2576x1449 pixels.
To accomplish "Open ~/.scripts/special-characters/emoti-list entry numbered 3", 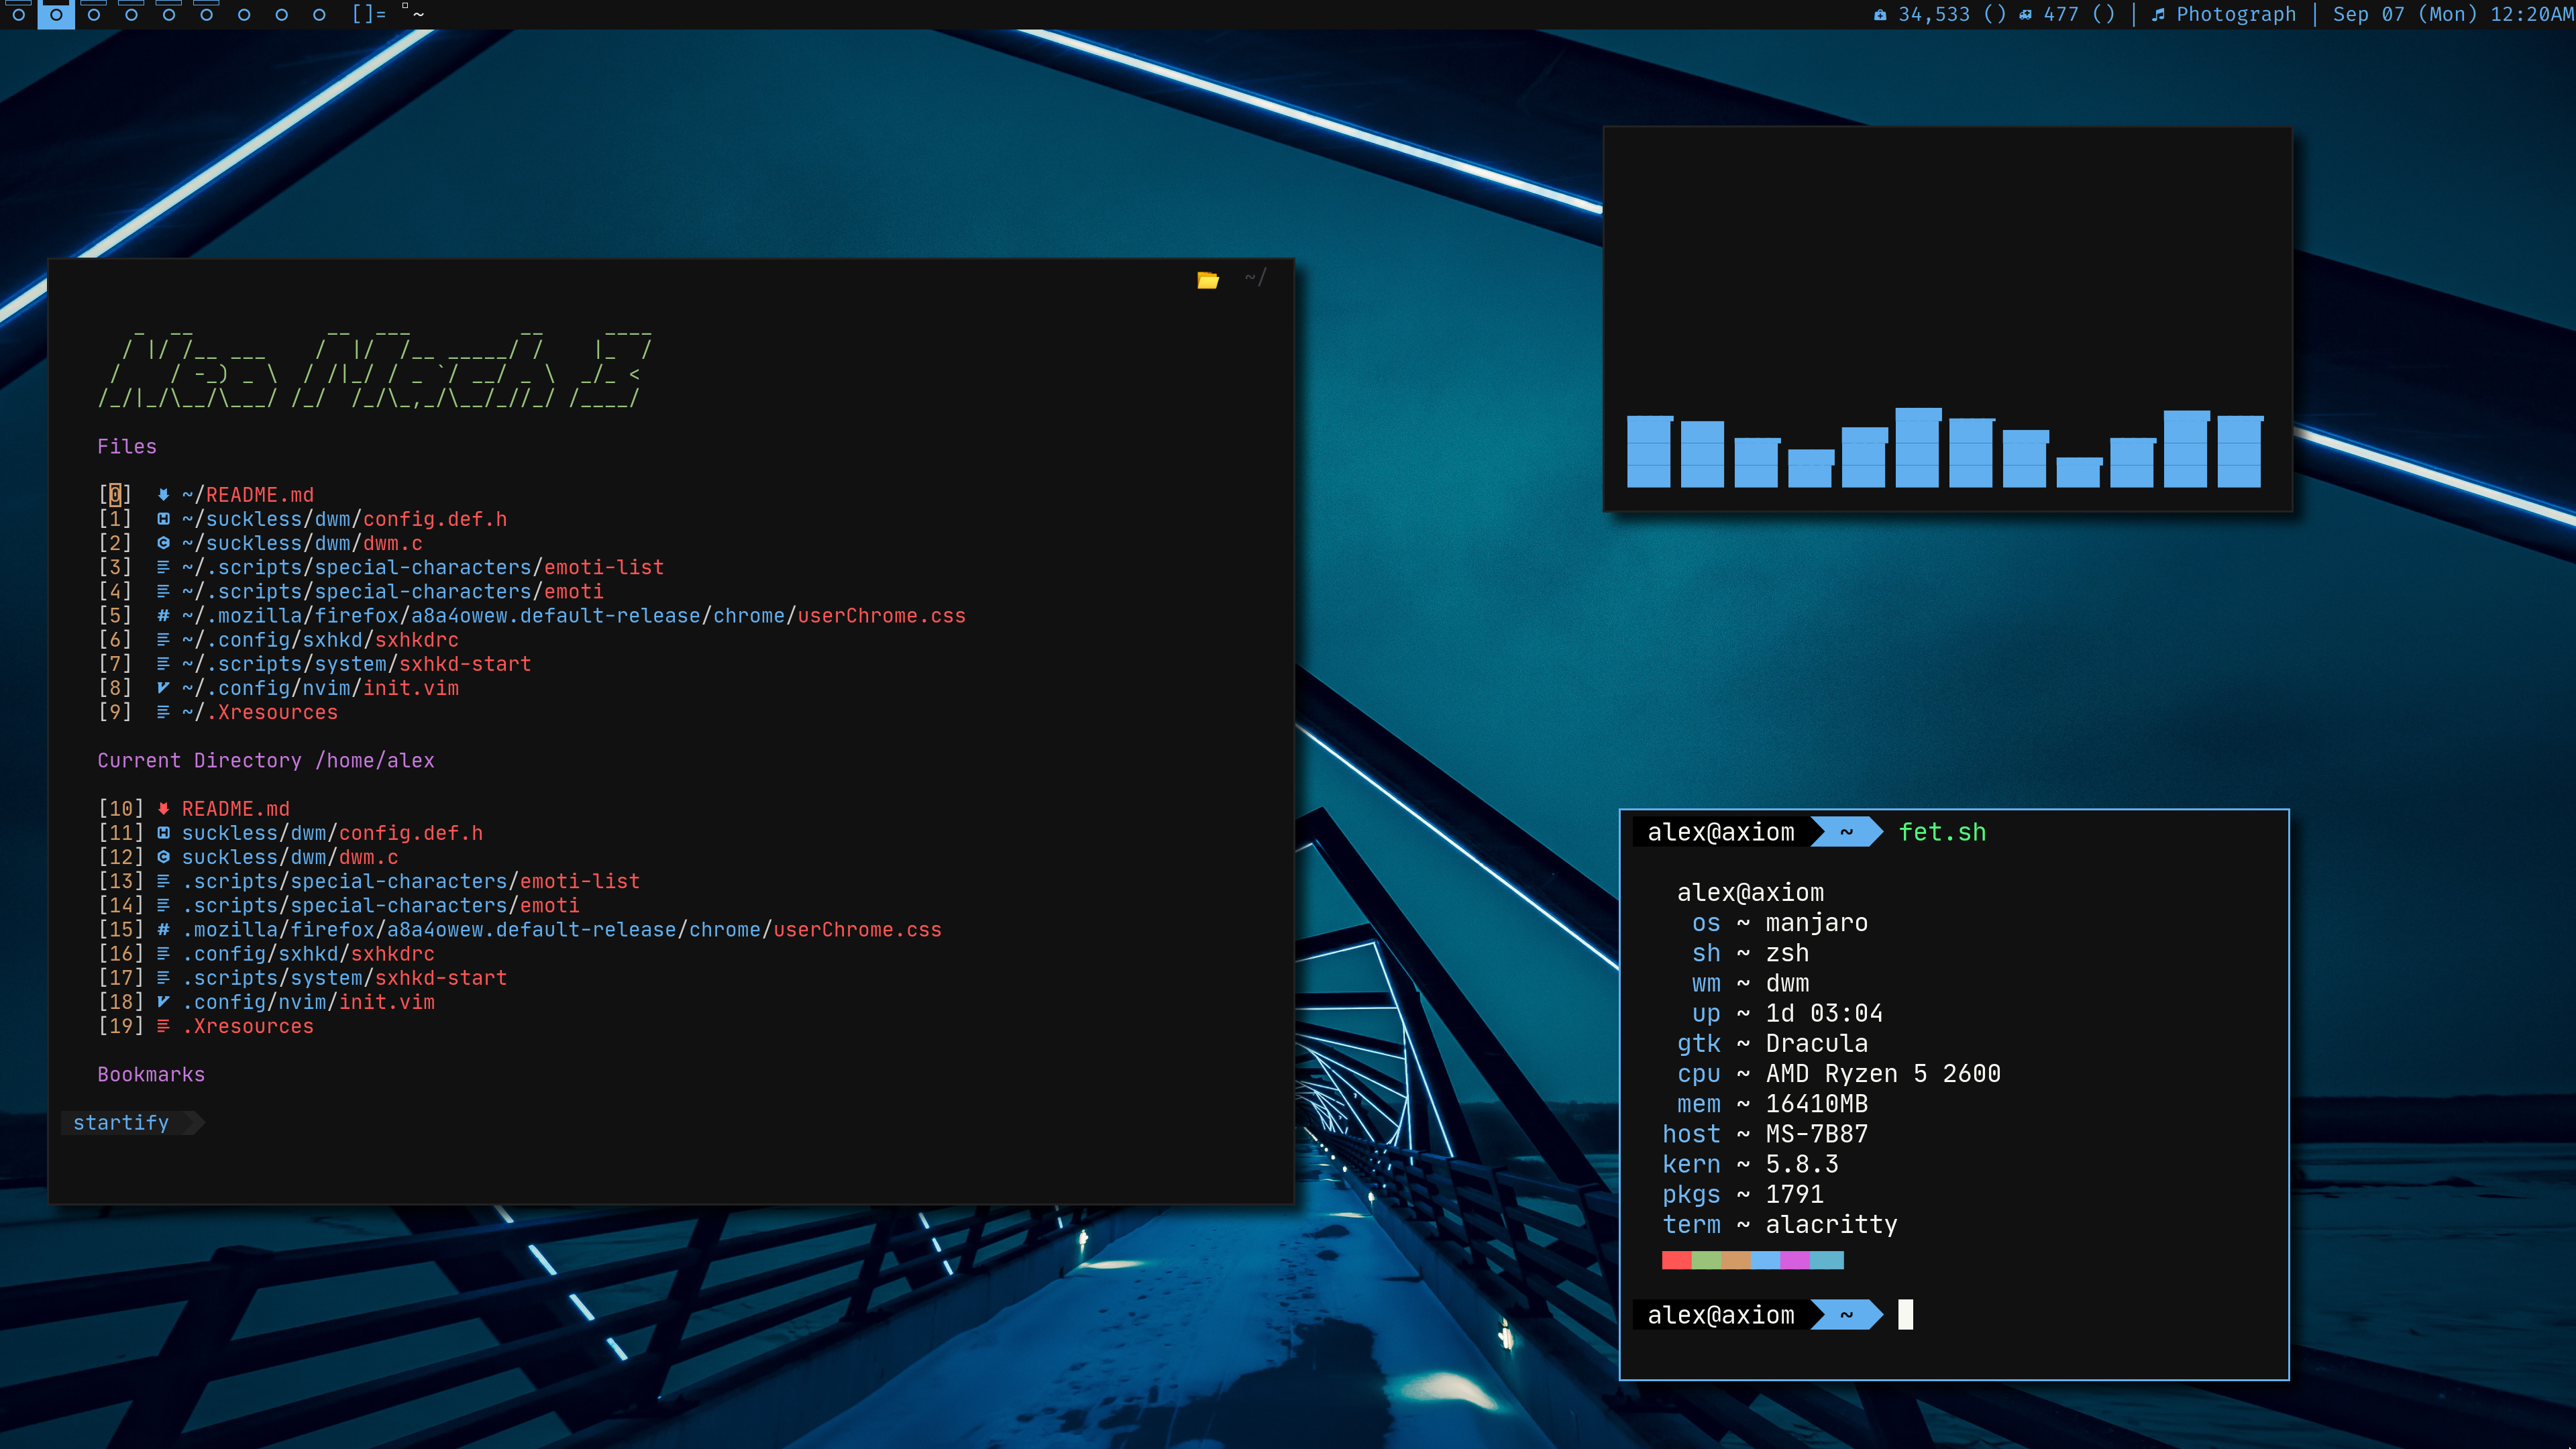I will (x=422, y=568).
